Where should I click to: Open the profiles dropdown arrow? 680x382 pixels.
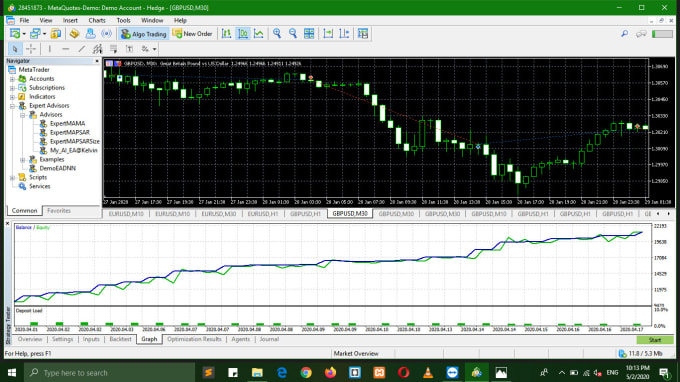44,34
